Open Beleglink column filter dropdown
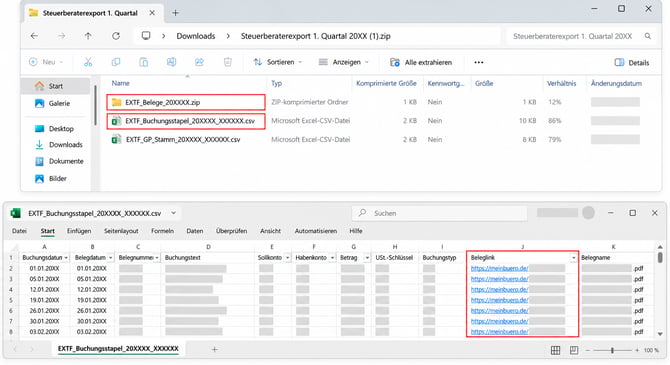The height and width of the screenshot is (365, 670). click(x=573, y=258)
